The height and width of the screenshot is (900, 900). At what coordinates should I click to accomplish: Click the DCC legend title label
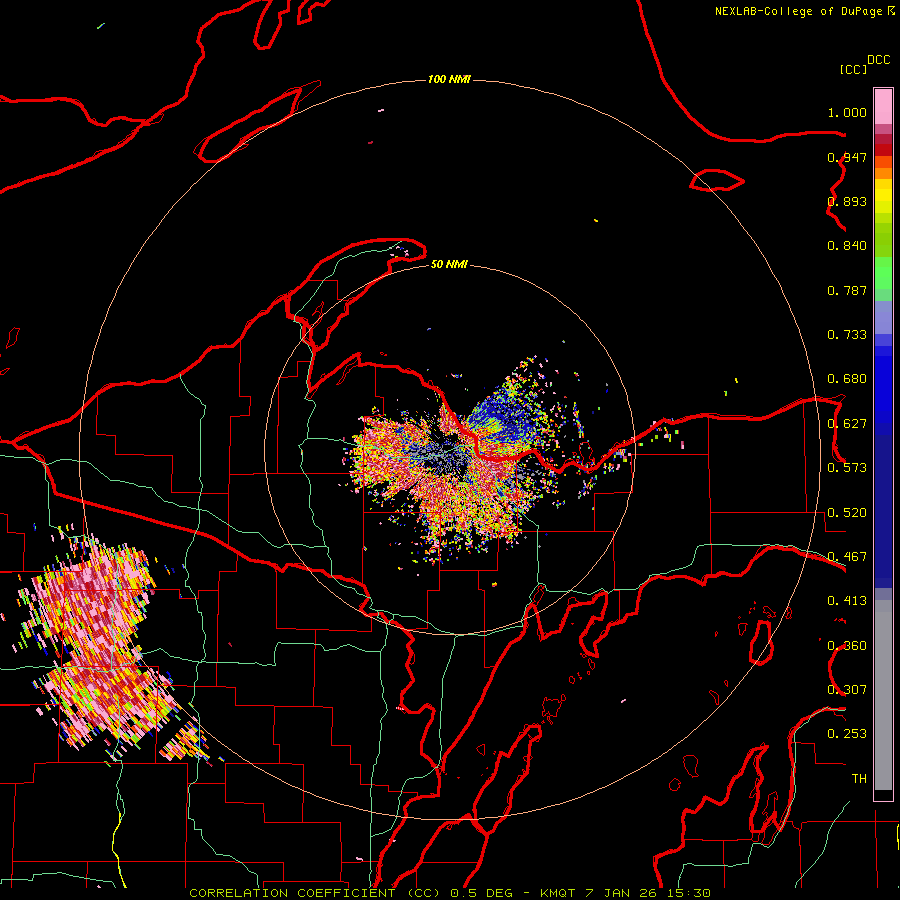[878, 60]
